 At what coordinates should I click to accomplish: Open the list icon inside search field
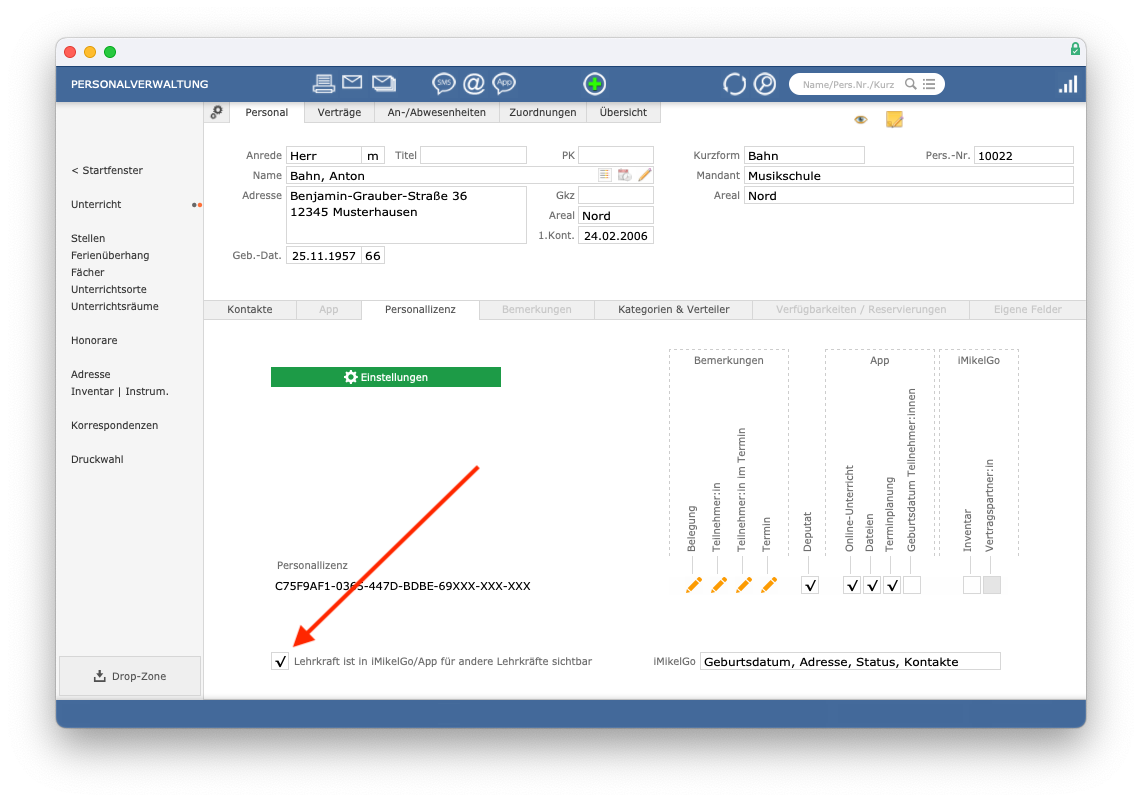[929, 84]
